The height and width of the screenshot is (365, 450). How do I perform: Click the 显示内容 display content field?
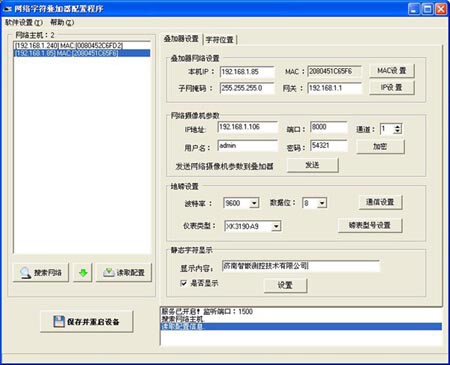point(301,266)
